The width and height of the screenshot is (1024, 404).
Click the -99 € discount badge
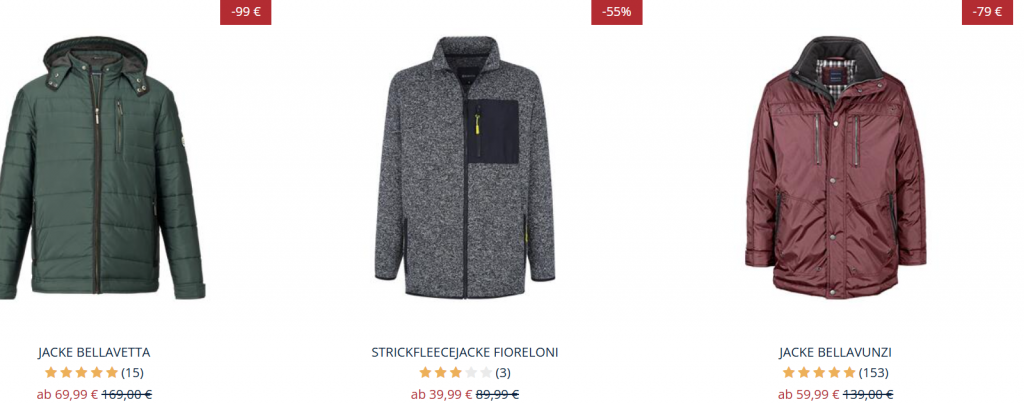click(x=246, y=12)
